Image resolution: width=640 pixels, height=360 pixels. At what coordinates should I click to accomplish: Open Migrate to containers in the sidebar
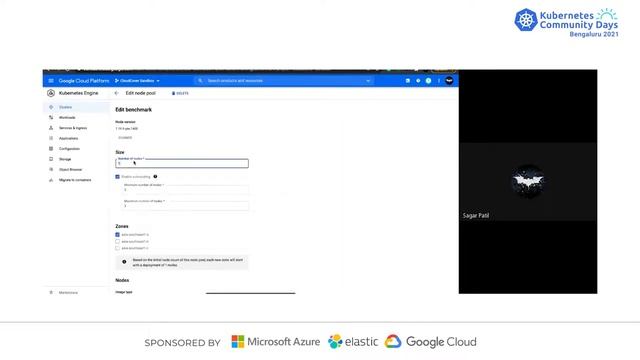[x=76, y=180]
